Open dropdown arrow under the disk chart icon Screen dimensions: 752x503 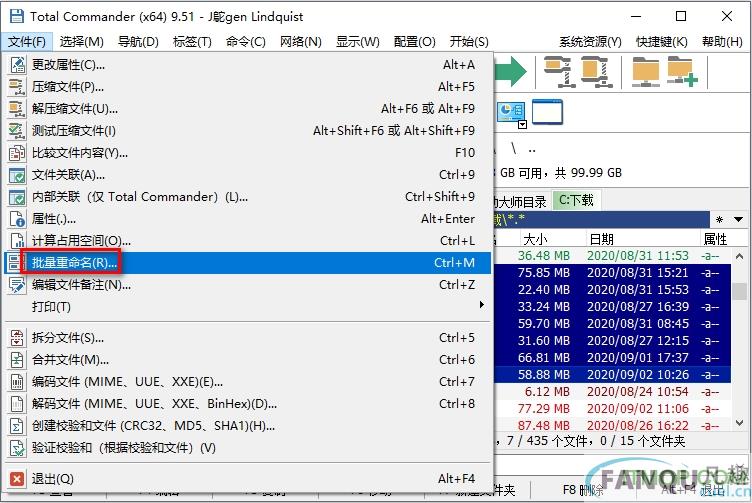(x=522, y=125)
